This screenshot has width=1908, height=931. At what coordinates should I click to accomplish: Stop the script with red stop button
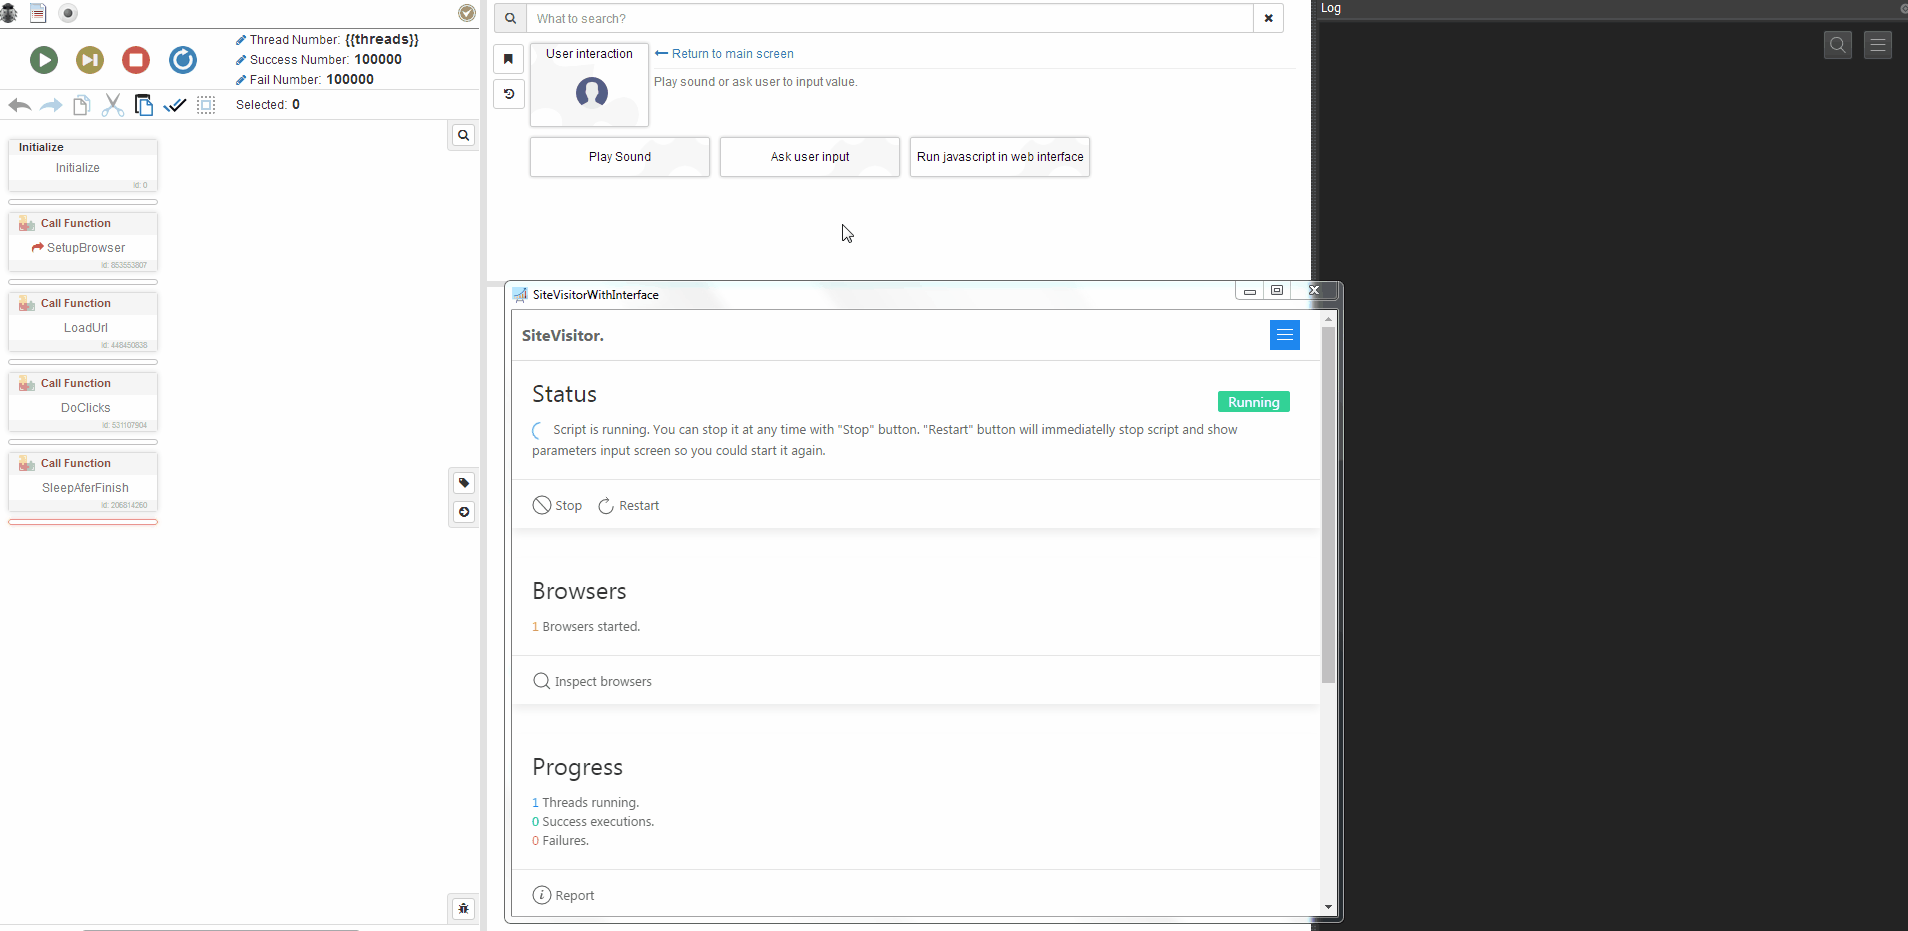click(136, 60)
